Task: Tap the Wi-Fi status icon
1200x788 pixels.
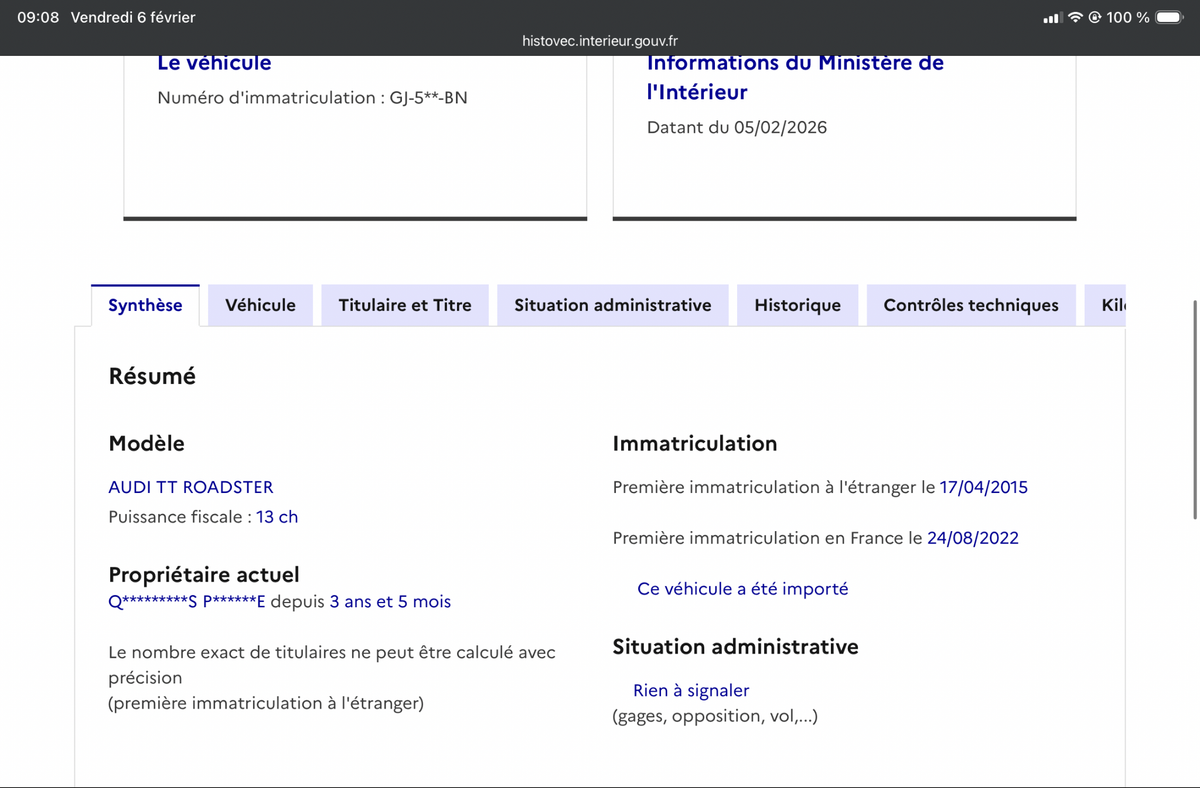Action: [x=1075, y=18]
